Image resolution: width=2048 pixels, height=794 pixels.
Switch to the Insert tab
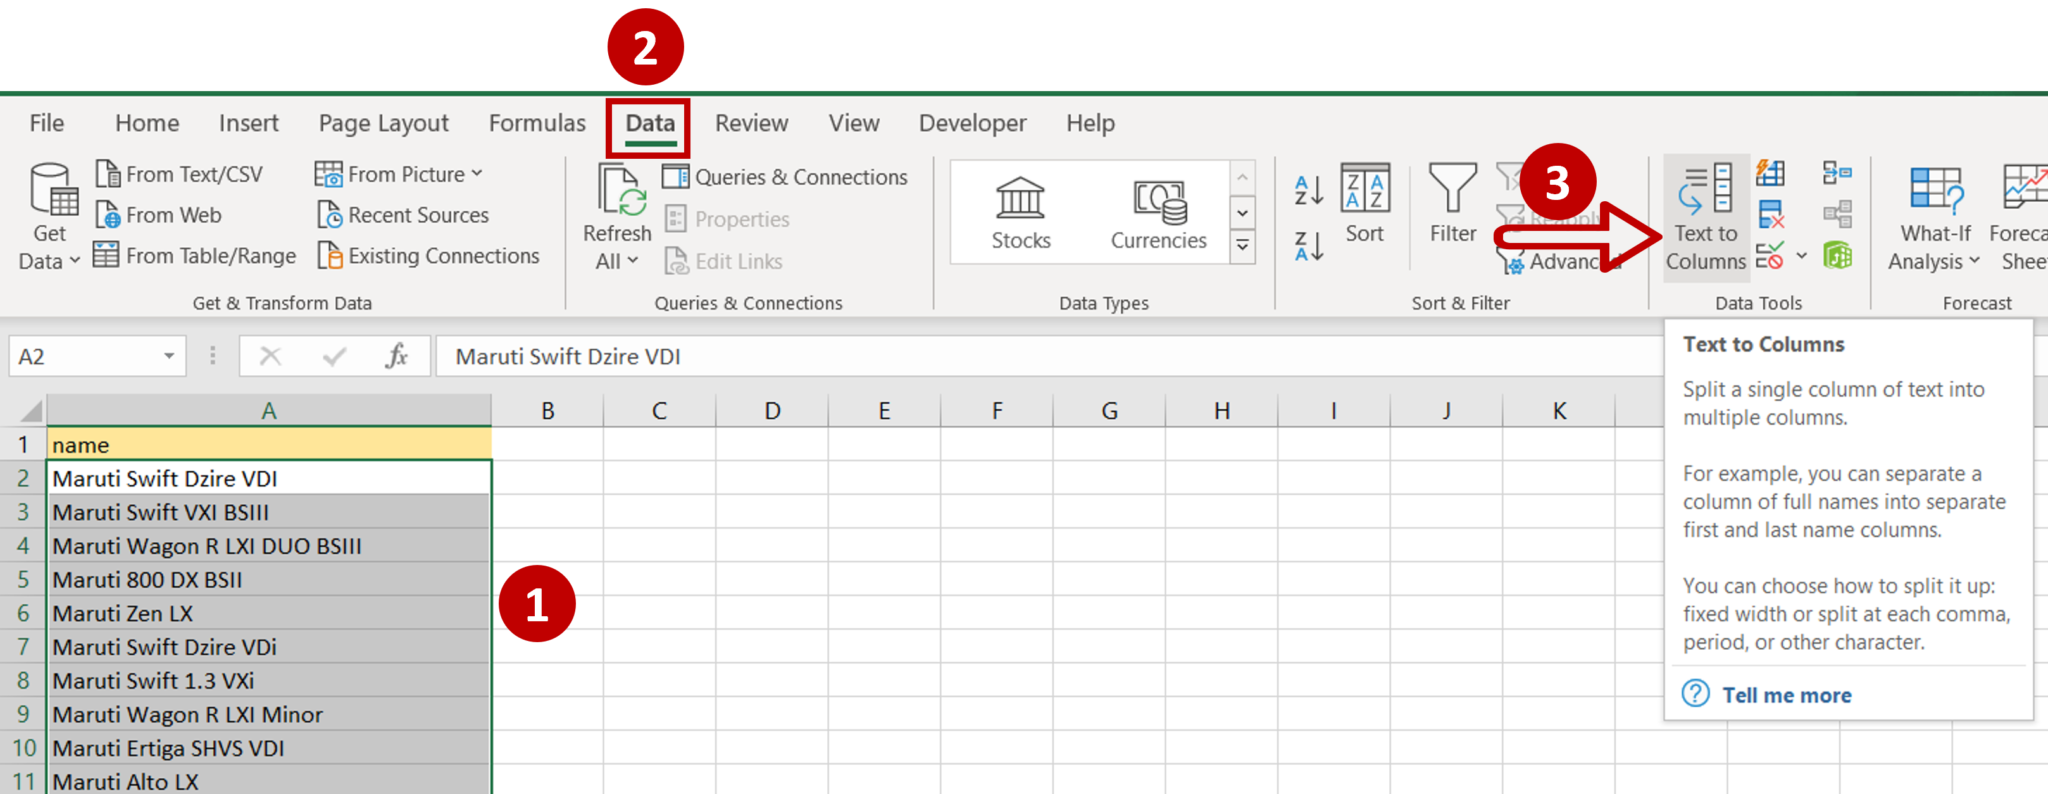[x=249, y=123]
